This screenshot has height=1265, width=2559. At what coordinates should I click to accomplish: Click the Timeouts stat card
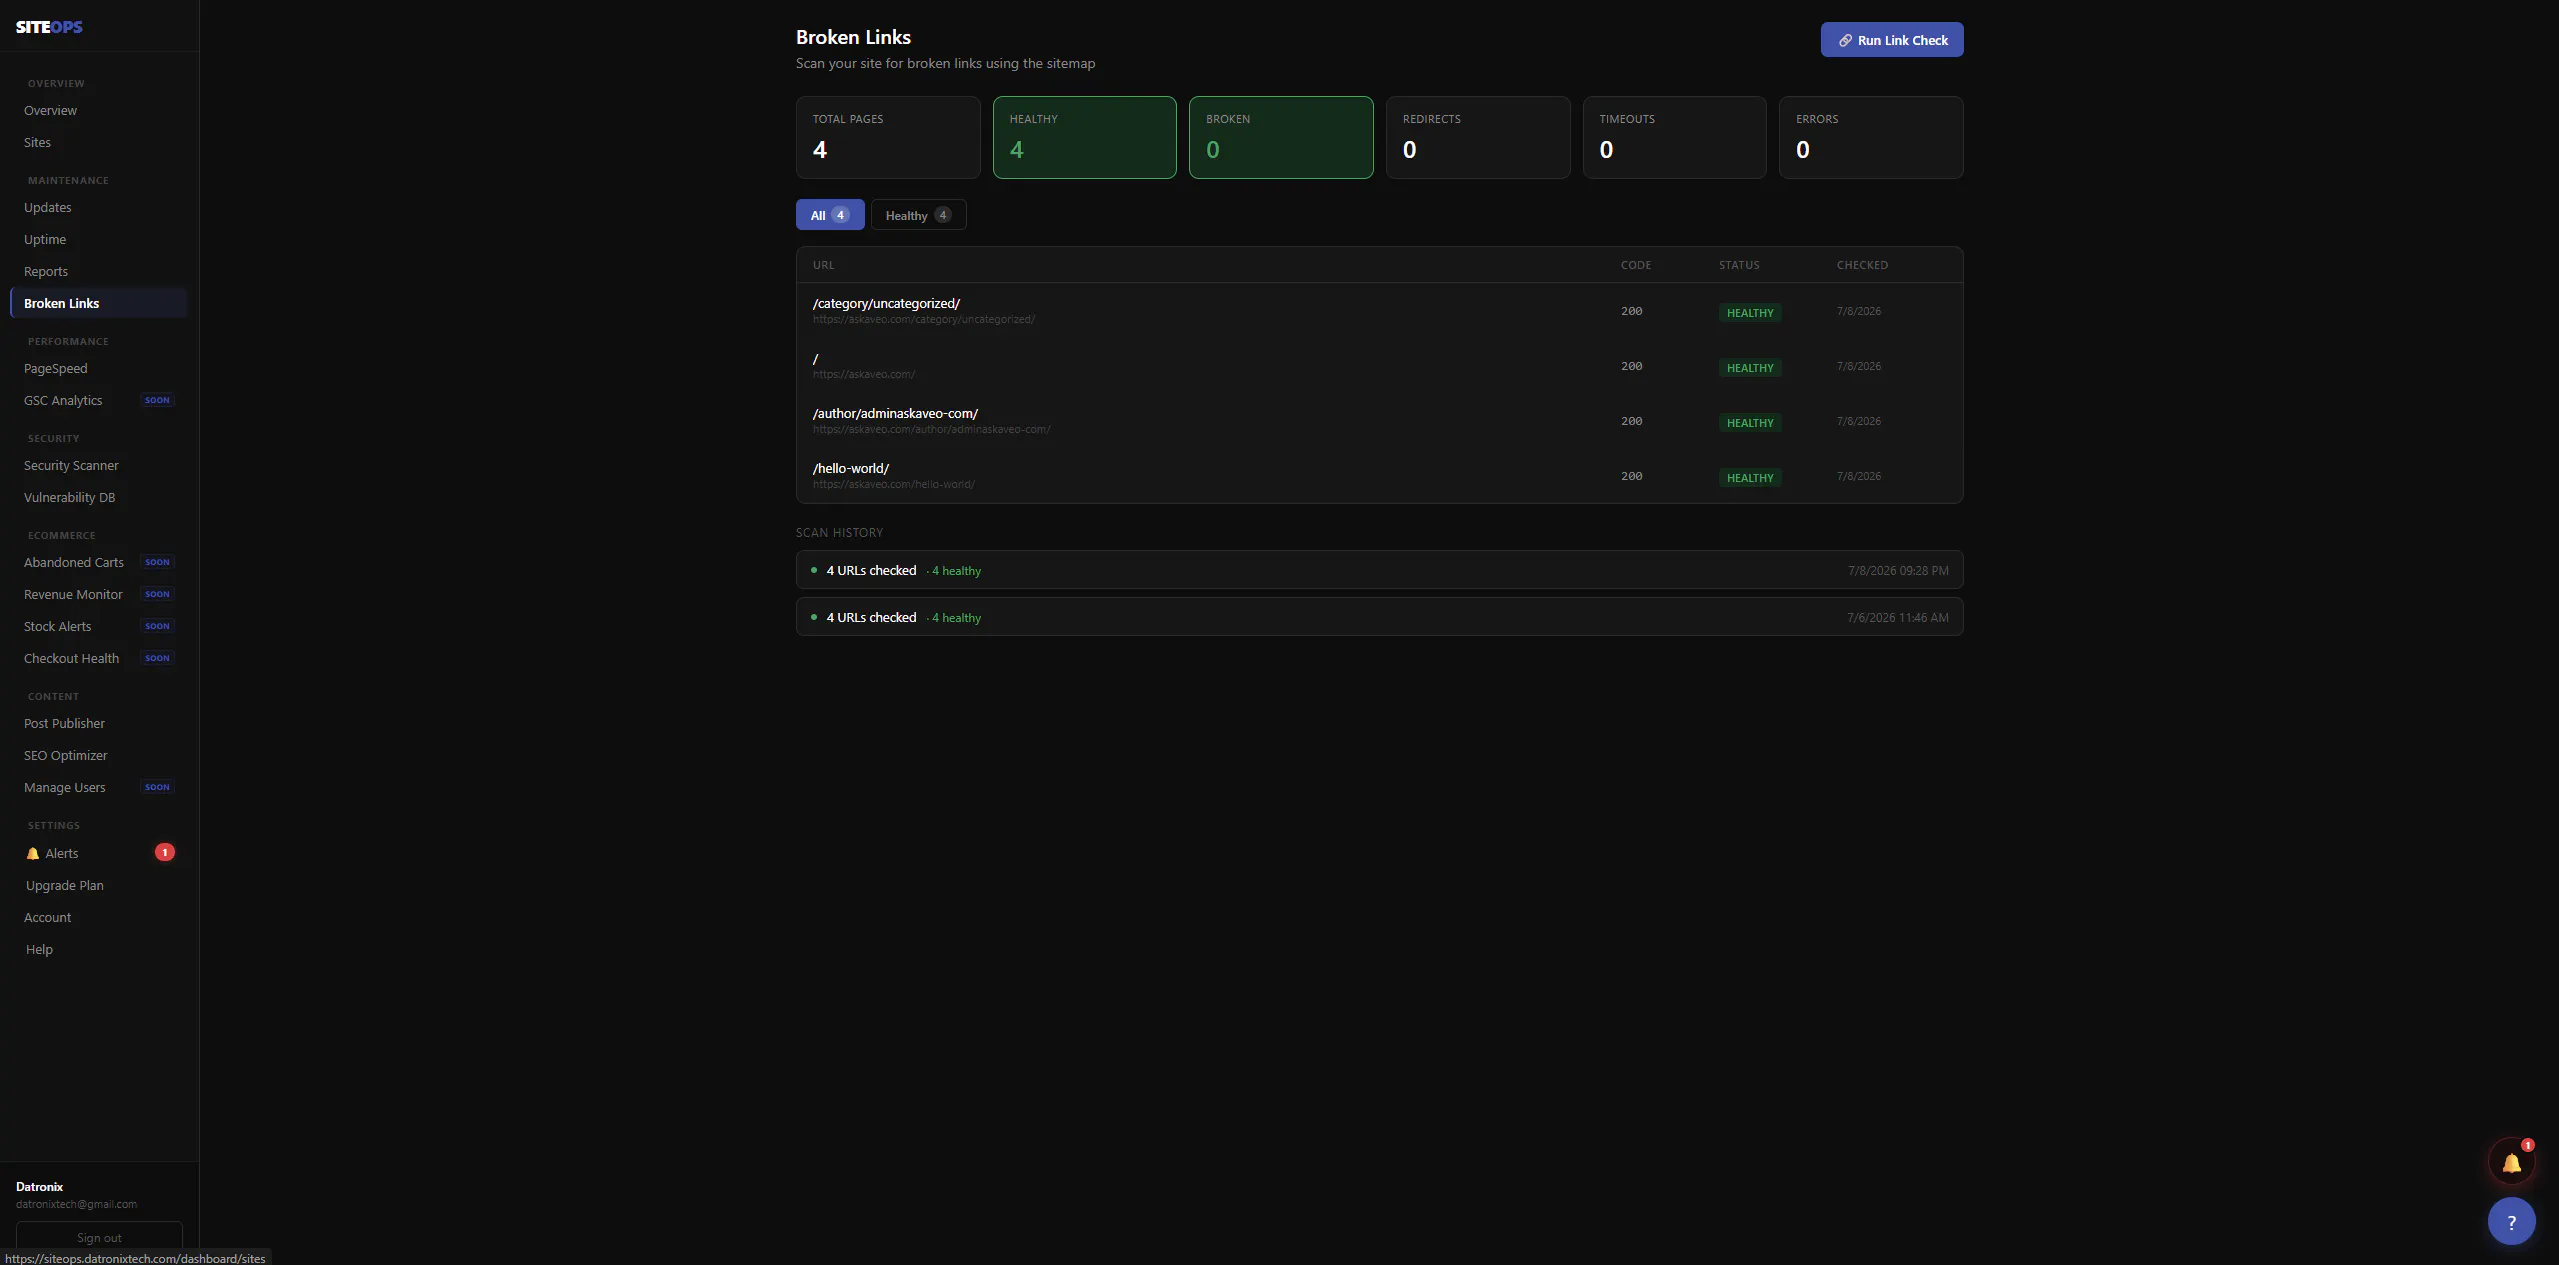tap(1674, 137)
